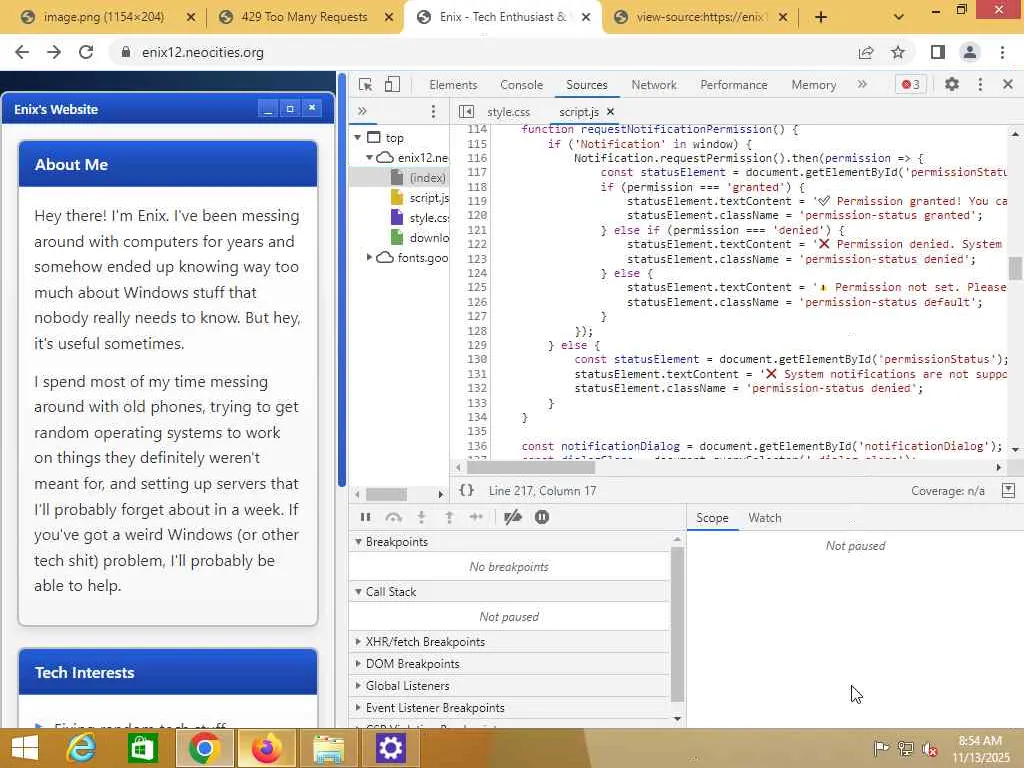Image resolution: width=1024 pixels, height=768 pixels.
Task: Close the script.js editor tab
Action: [x=610, y=112]
